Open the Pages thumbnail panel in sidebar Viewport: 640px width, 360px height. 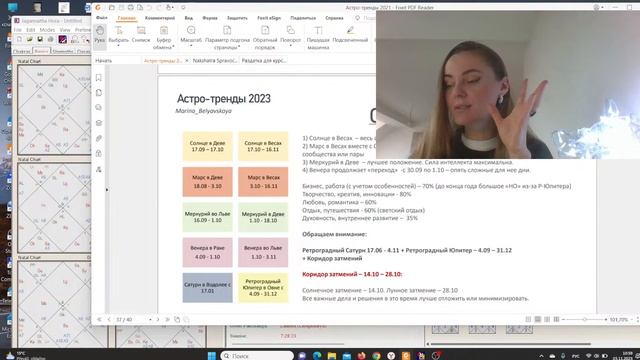pyautogui.click(x=99, y=93)
